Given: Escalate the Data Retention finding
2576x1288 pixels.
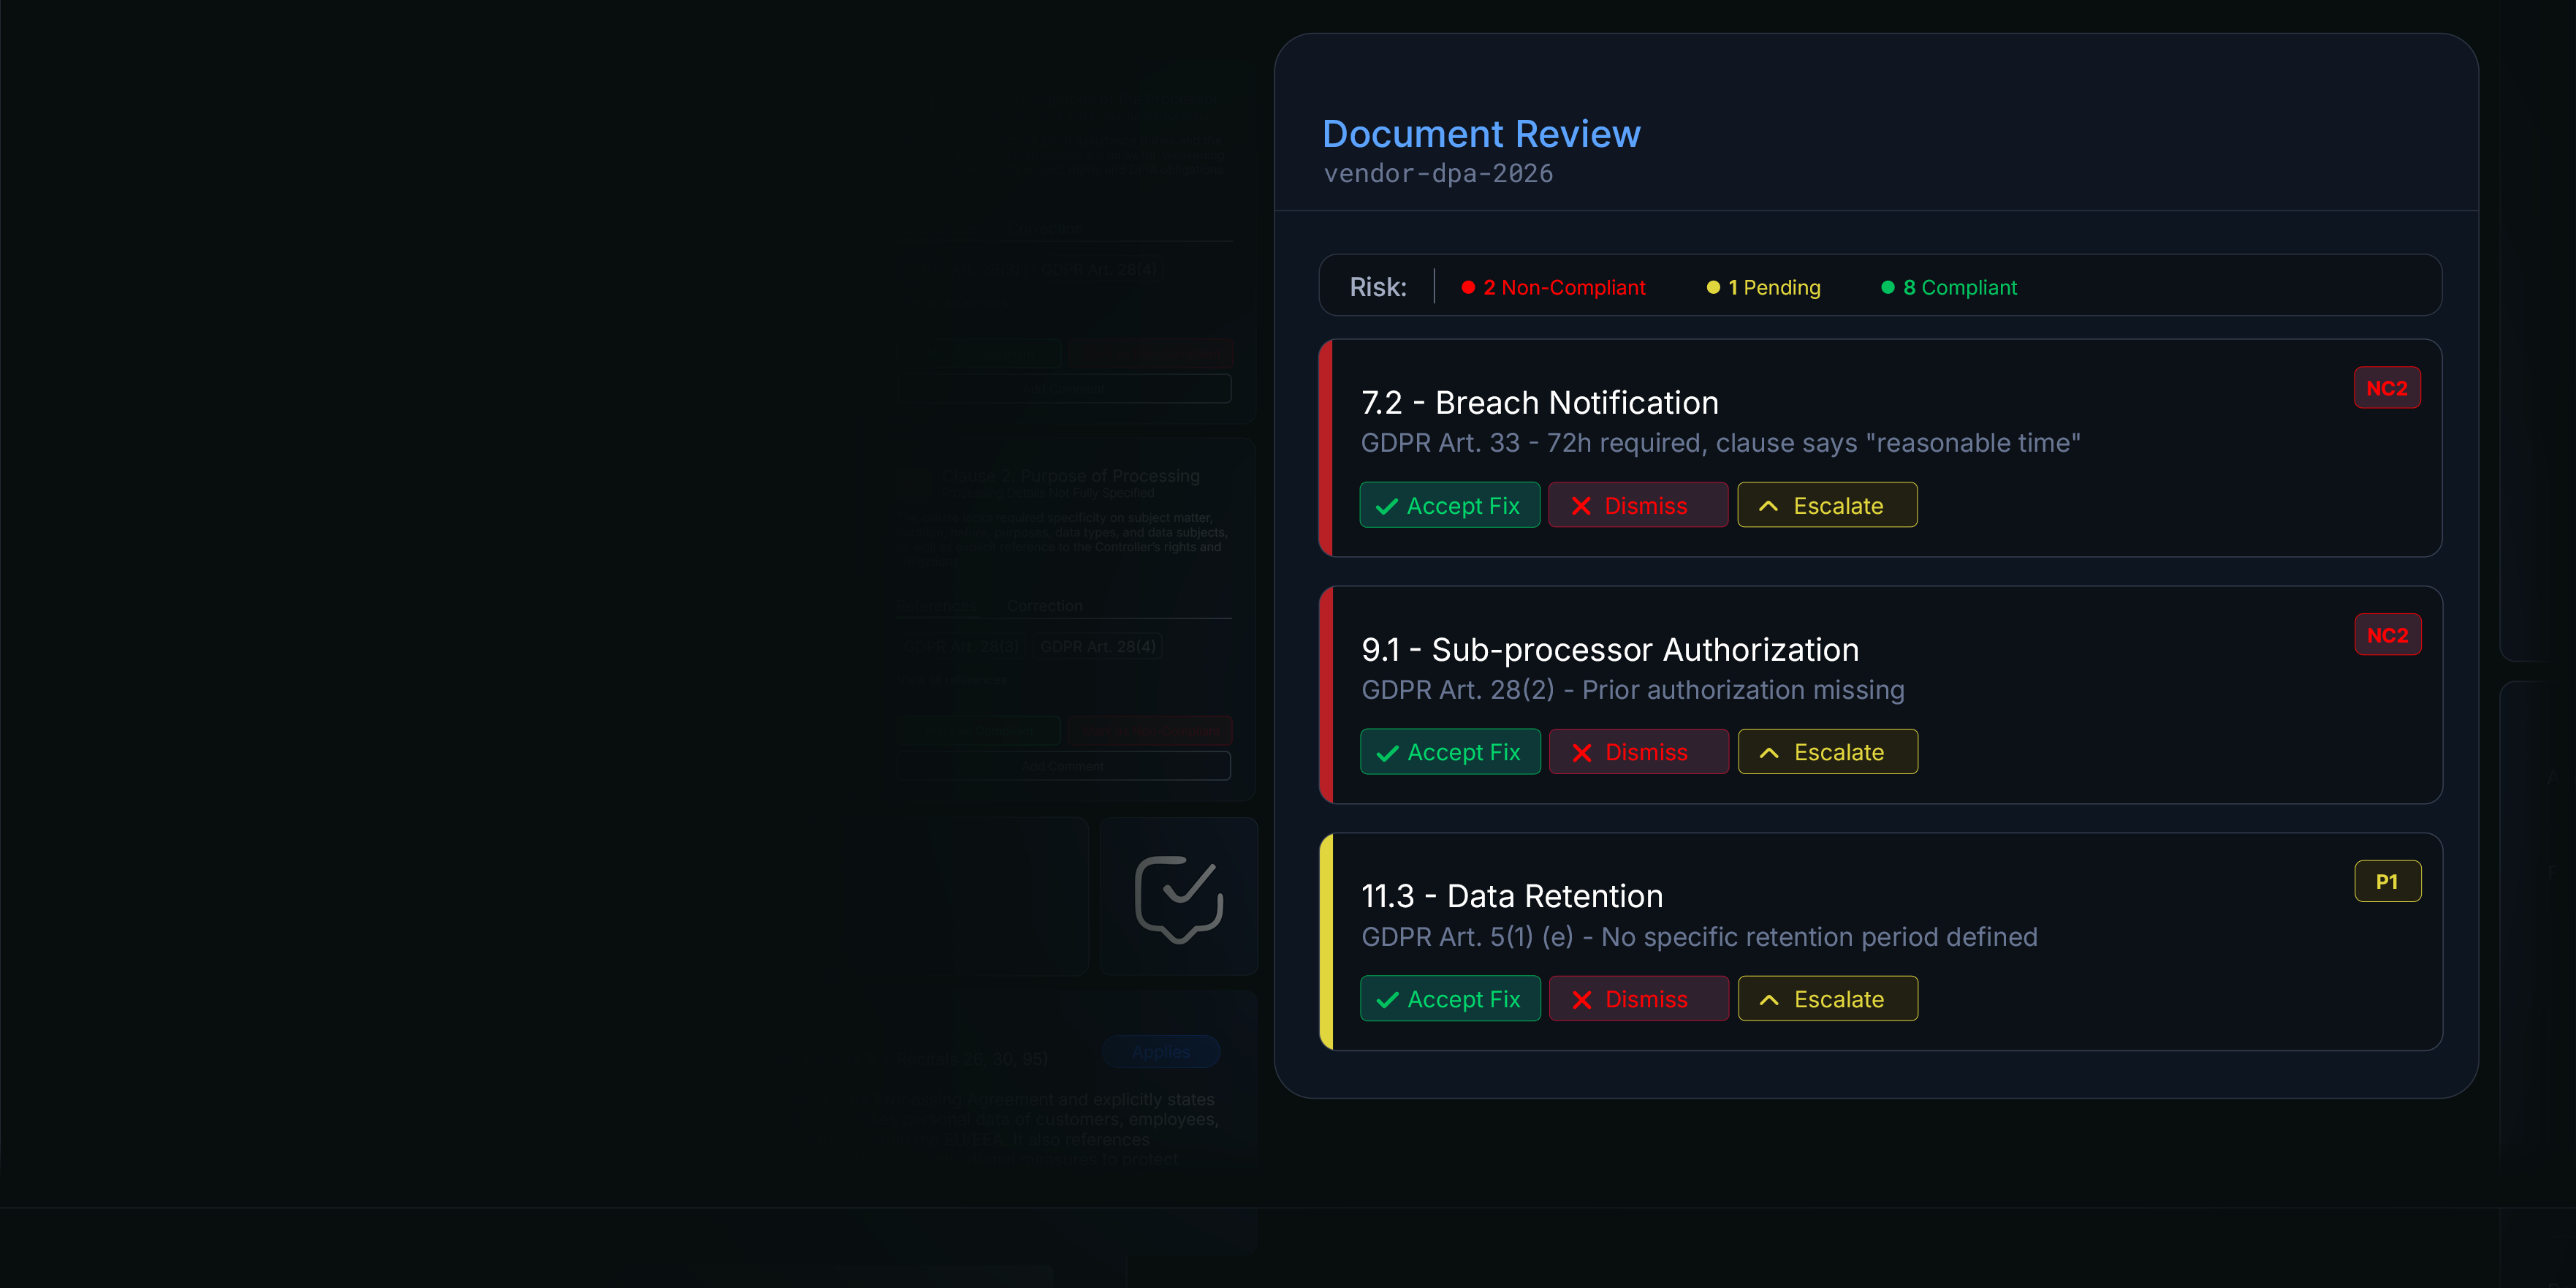Looking at the screenshot, I should click(1827, 999).
